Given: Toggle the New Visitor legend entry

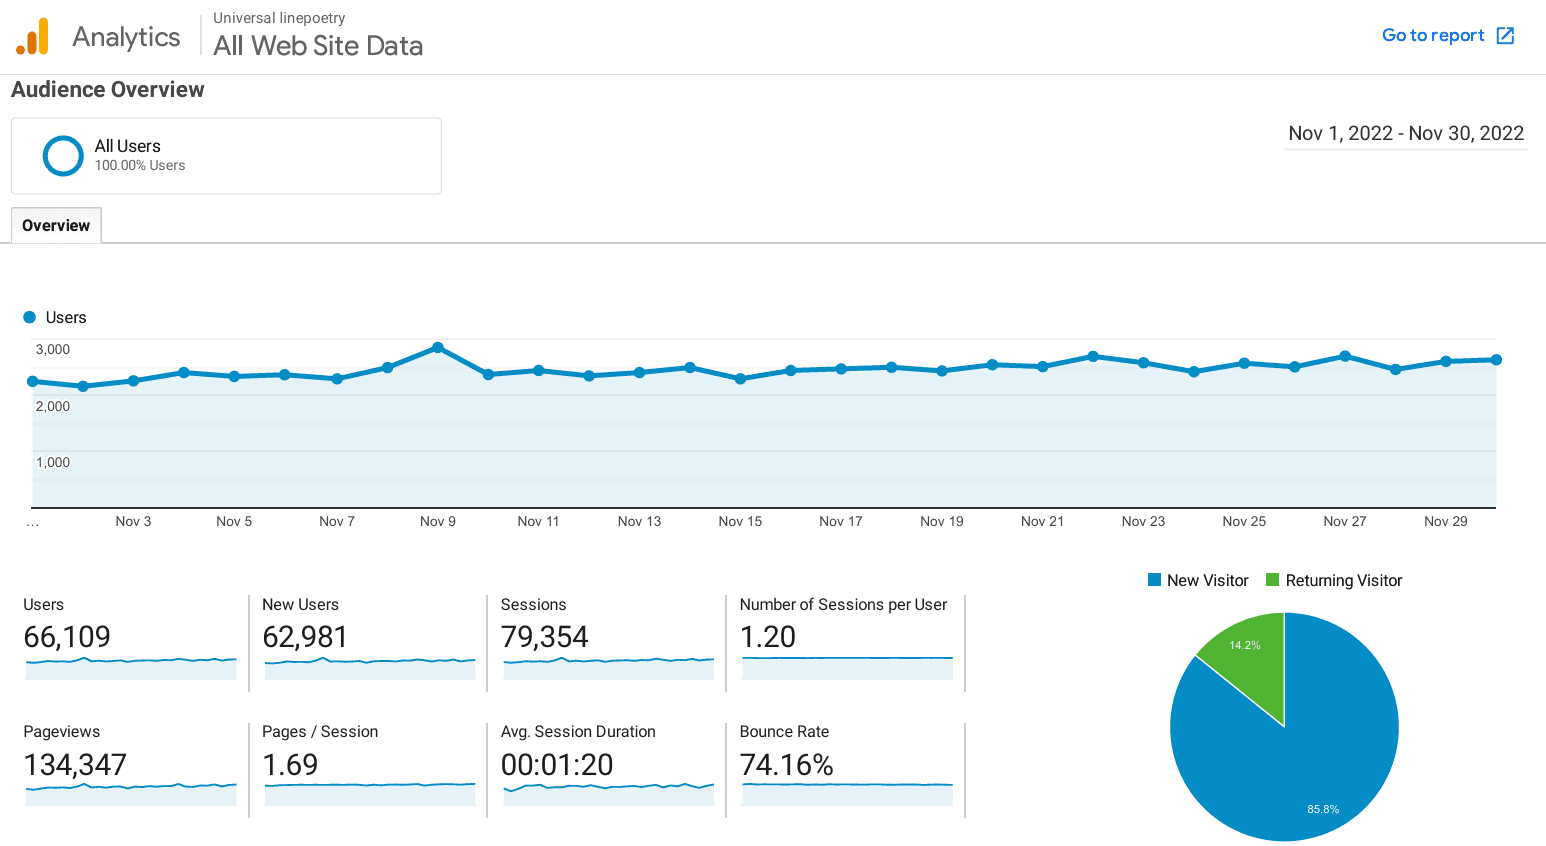Looking at the screenshot, I should (1197, 580).
